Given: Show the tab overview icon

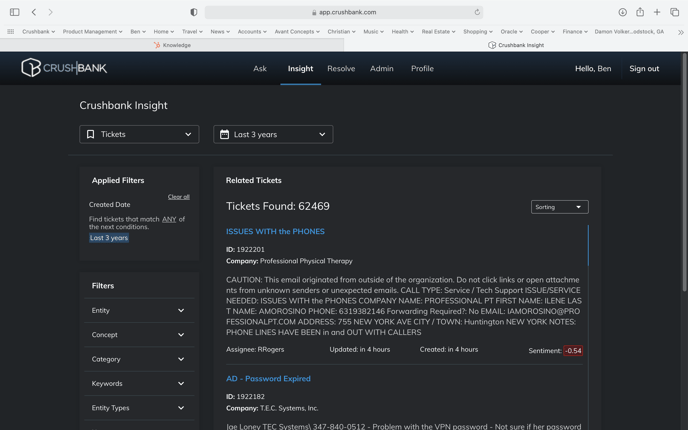Looking at the screenshot, I should coord(674,12).
